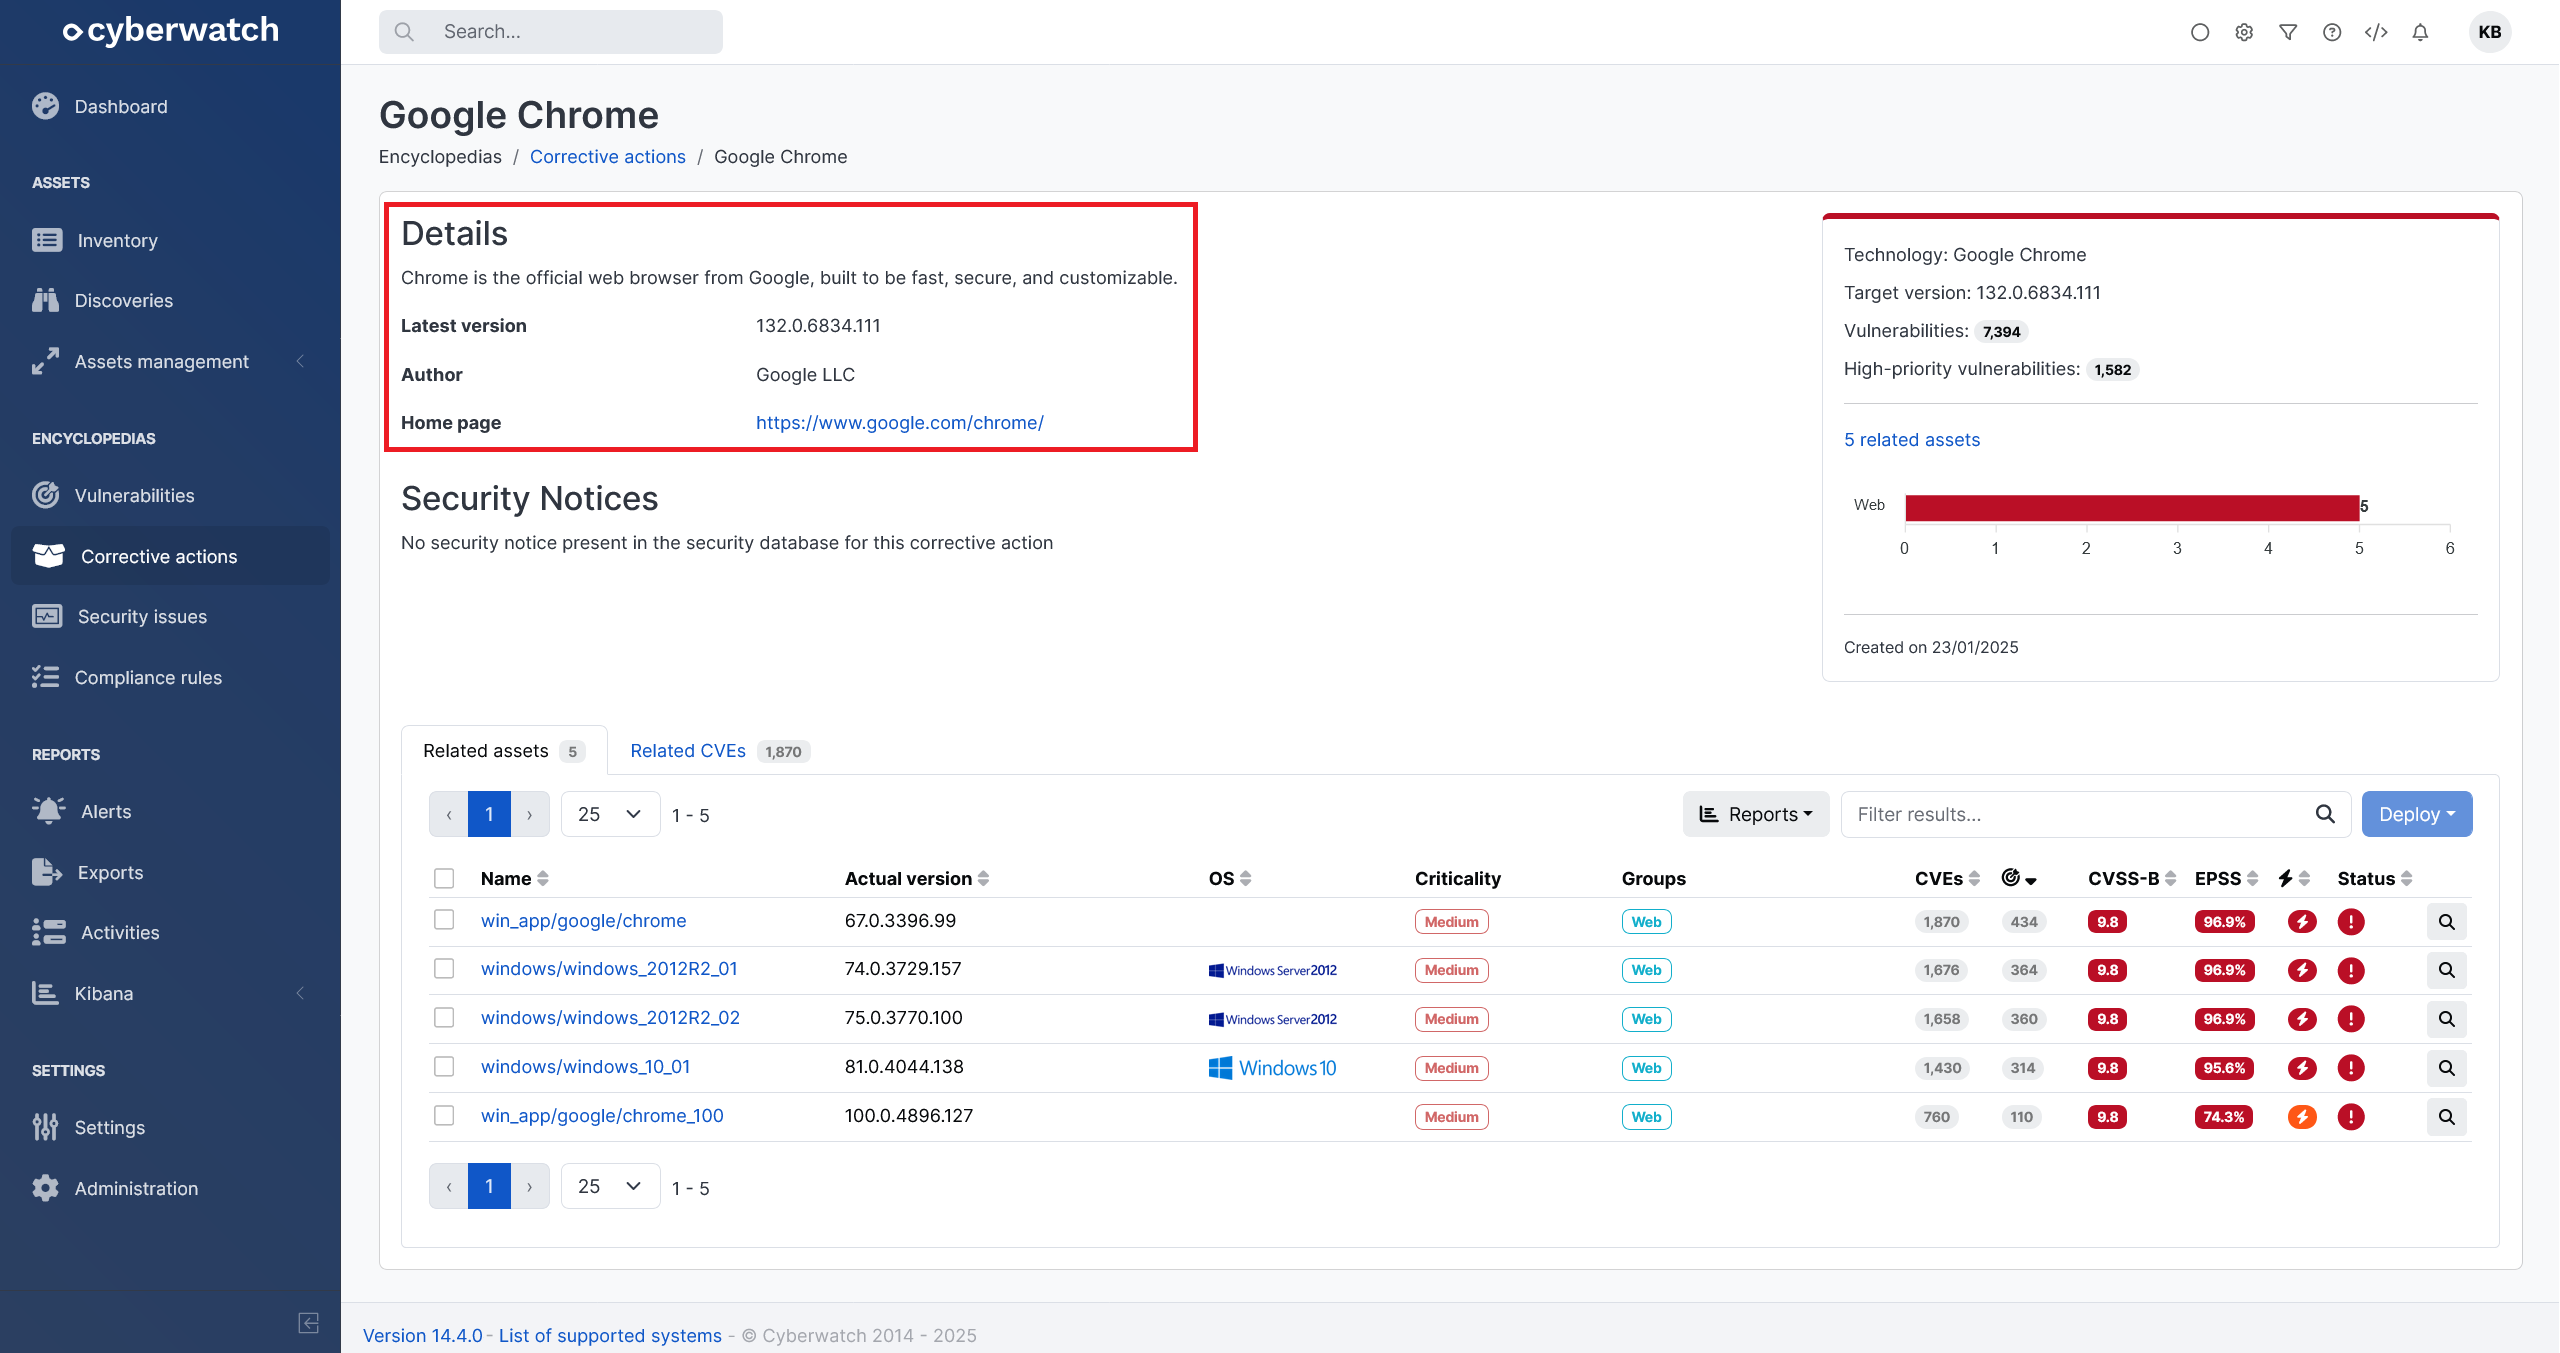Expand Assets management submenu

click(x=170, y=361)
